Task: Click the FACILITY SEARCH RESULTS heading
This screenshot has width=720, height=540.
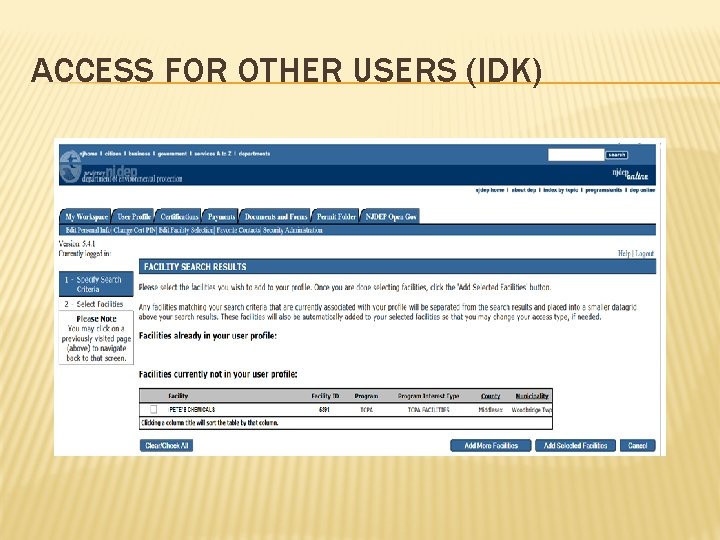Action: (195, 266)
